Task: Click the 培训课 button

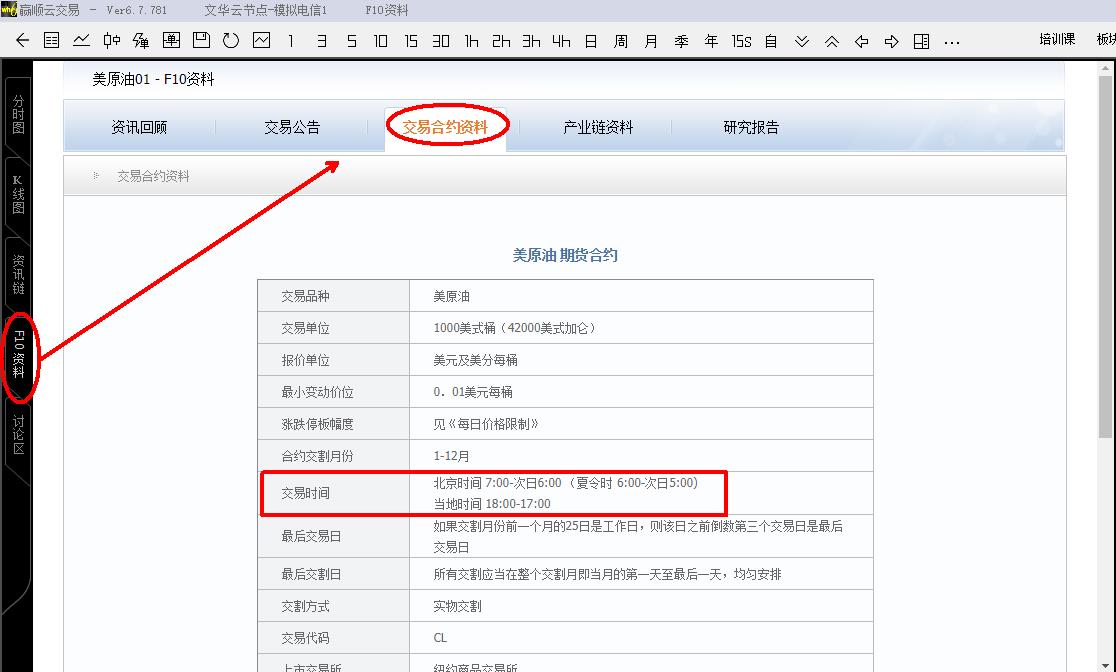Action: pyautogui.click(x=1056, y=40)
